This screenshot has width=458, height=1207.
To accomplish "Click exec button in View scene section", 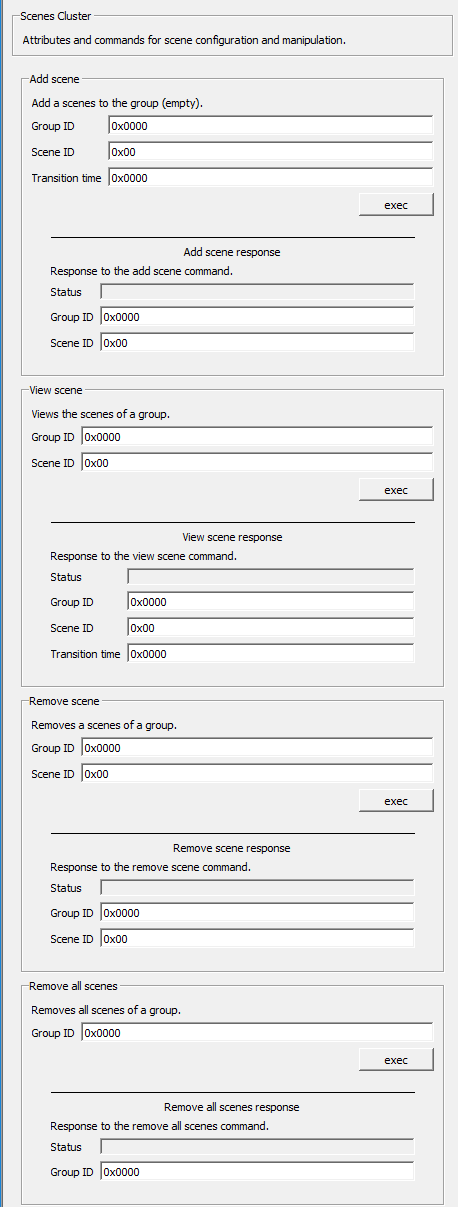I will (396, 490).
